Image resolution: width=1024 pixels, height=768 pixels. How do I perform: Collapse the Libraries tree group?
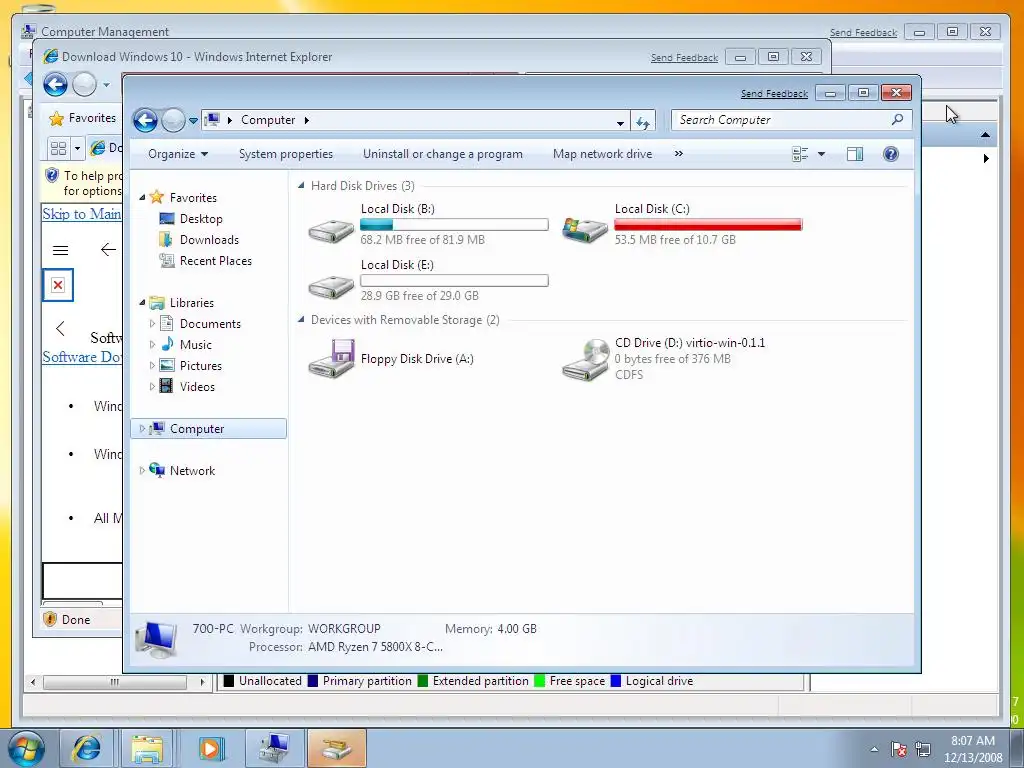[142, 302]
